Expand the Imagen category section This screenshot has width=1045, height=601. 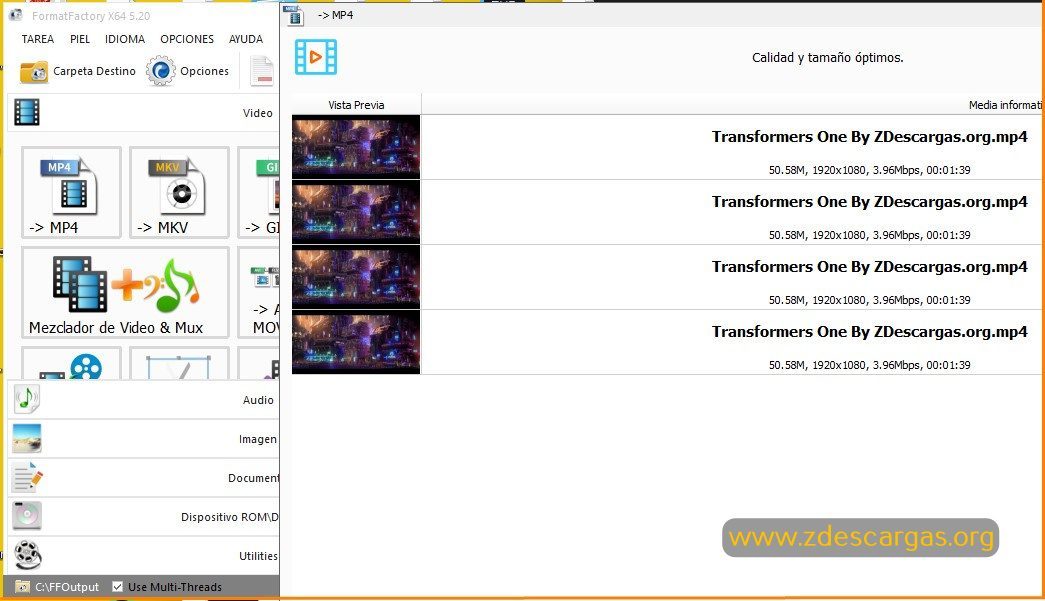[143, 438]
